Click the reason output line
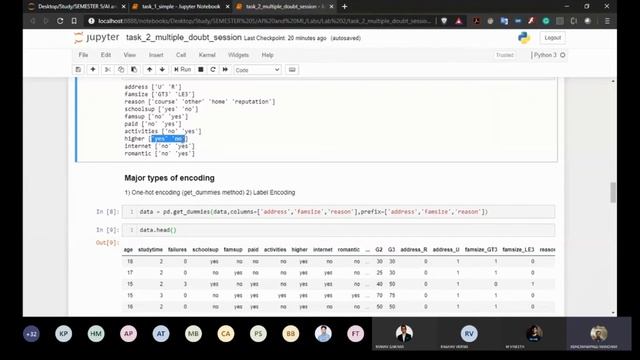This screenshot has width=640, height=360. [200, 102]
